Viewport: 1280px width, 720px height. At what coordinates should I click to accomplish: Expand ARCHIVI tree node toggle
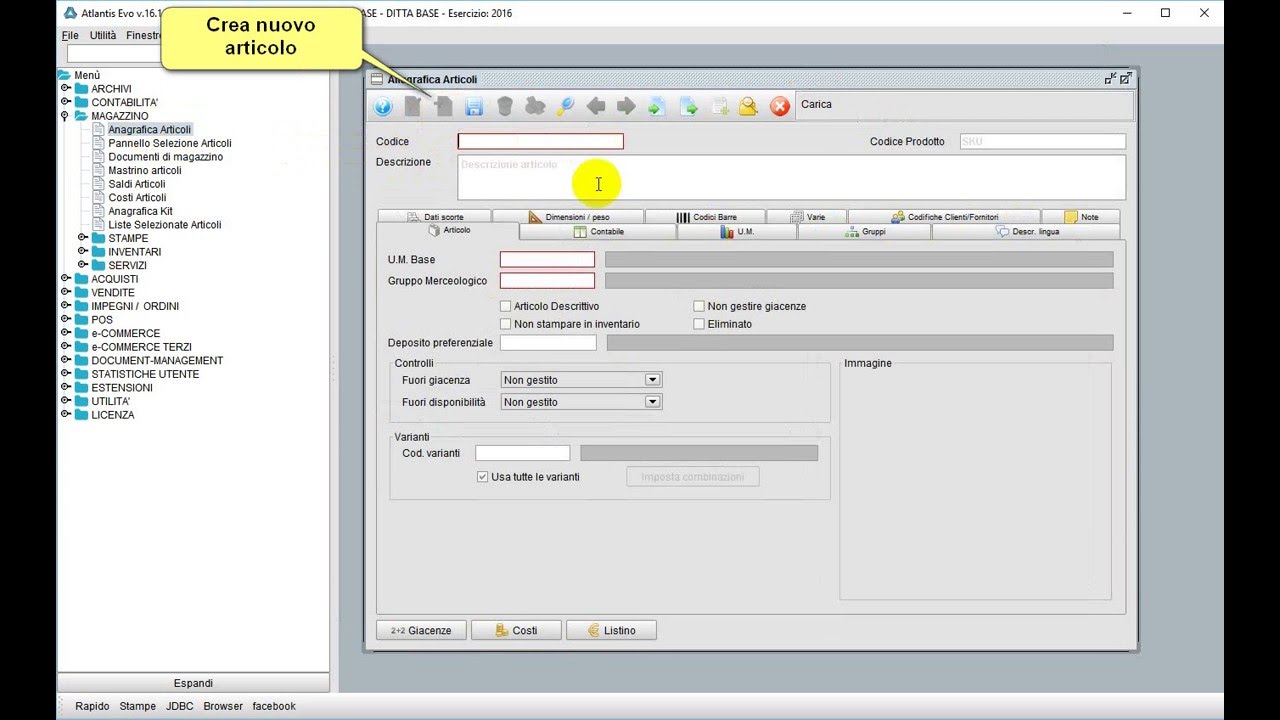pyautogui.click(x=65, y=89)
